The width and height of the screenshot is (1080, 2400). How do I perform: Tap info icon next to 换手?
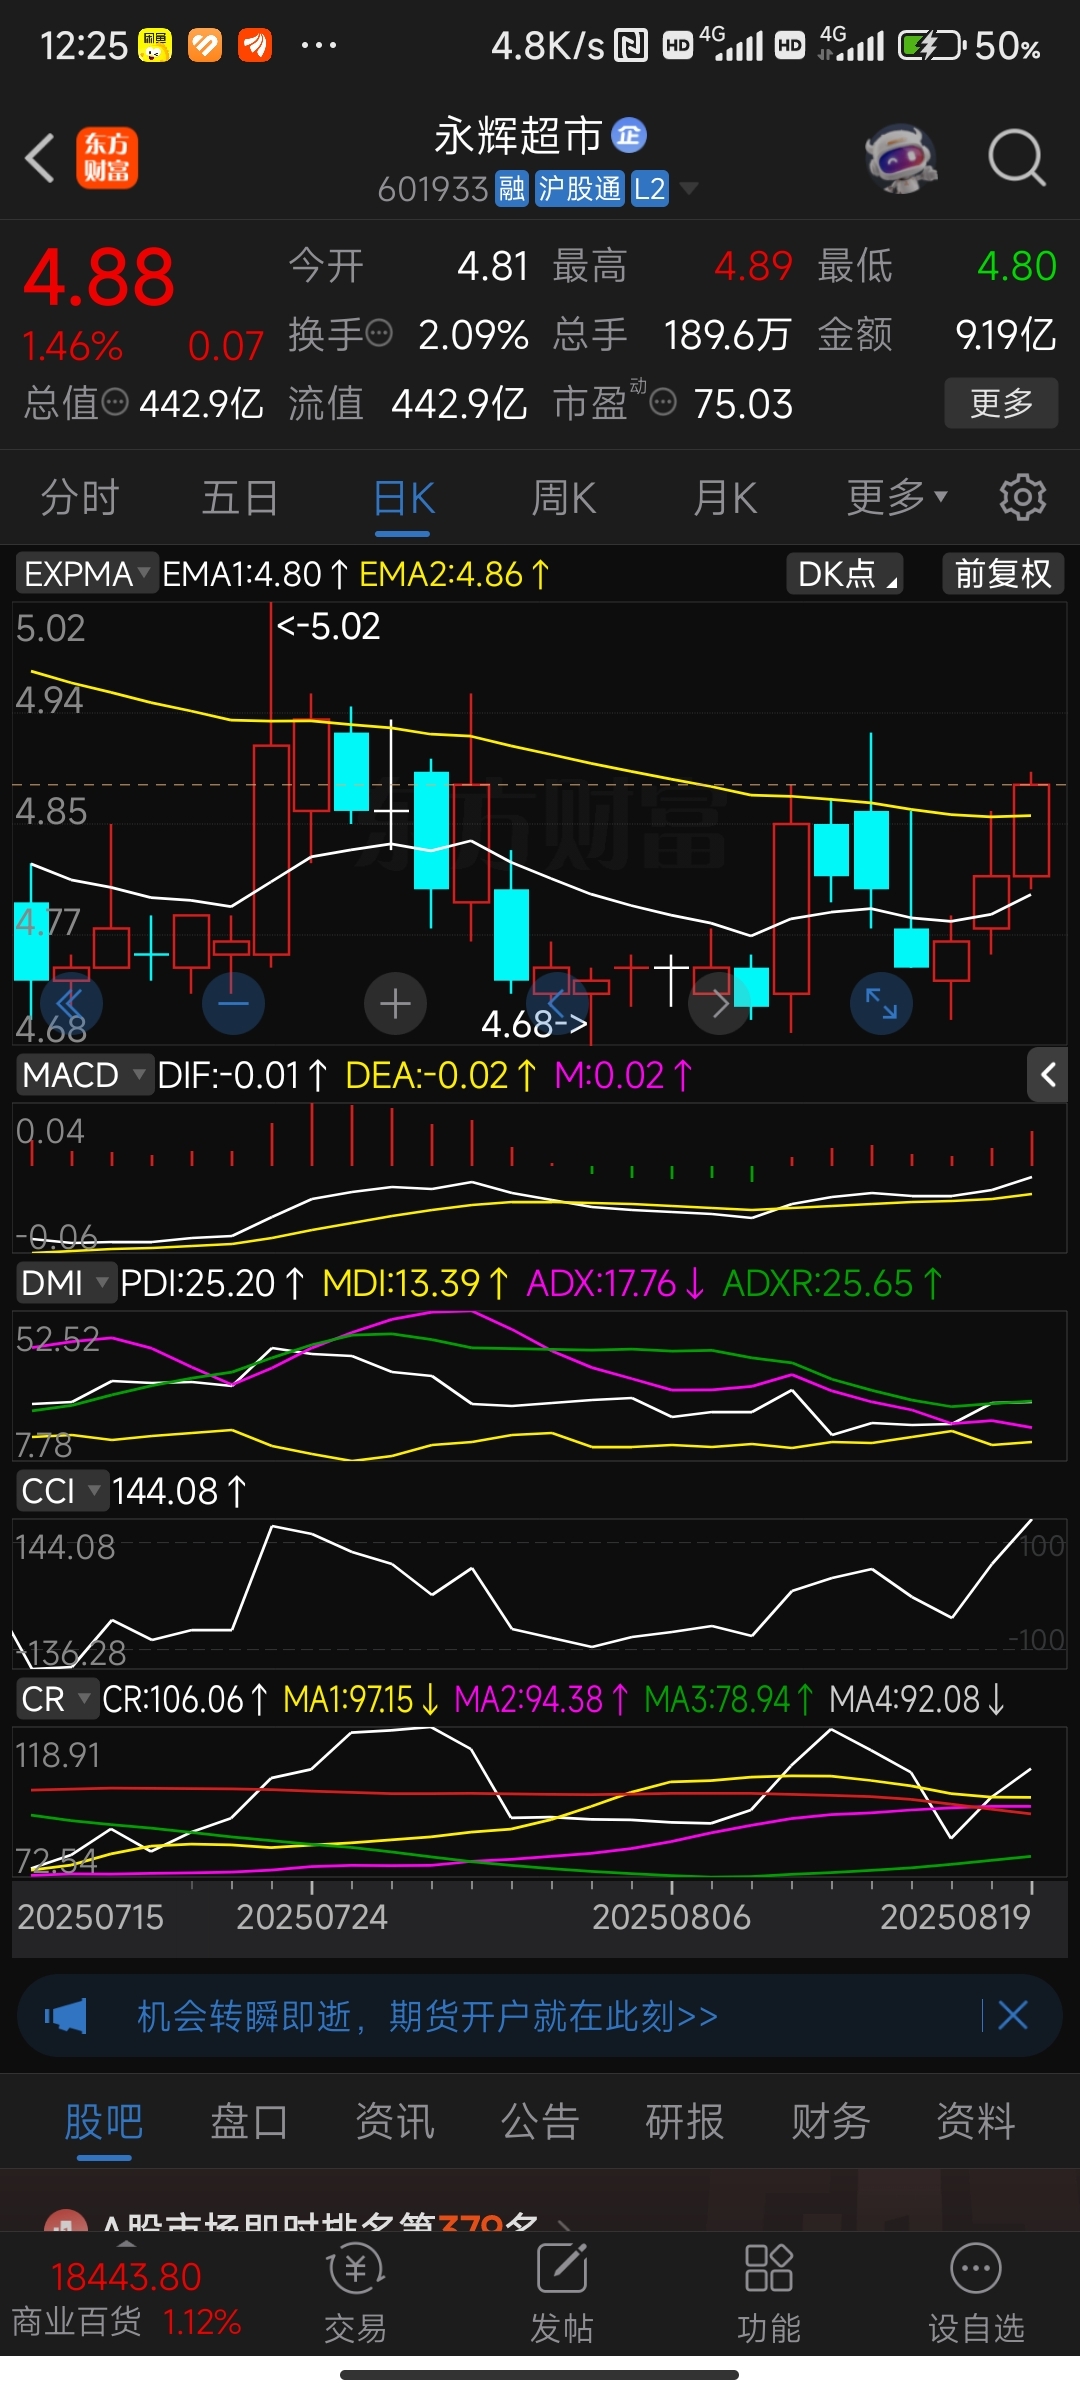click(379, 333)
